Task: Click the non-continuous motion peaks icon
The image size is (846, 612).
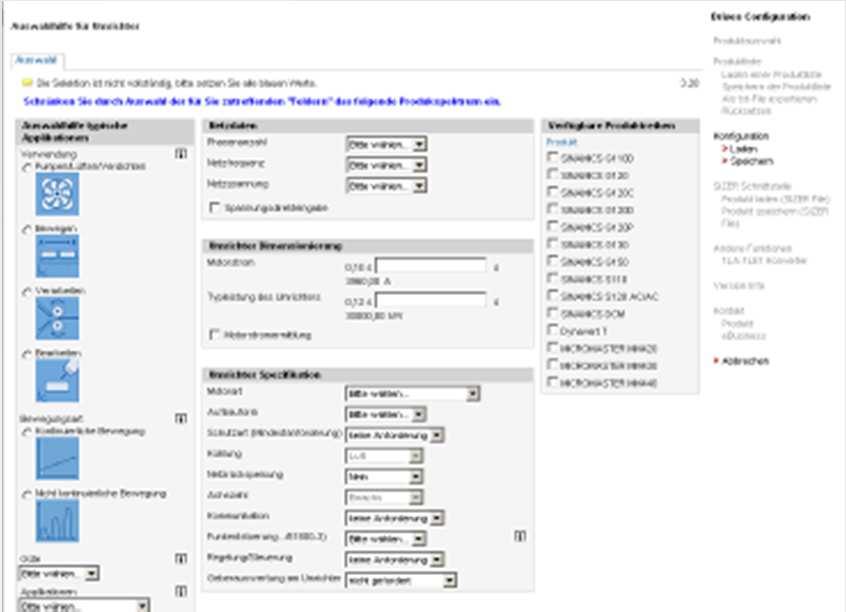Action: (57, 521)
